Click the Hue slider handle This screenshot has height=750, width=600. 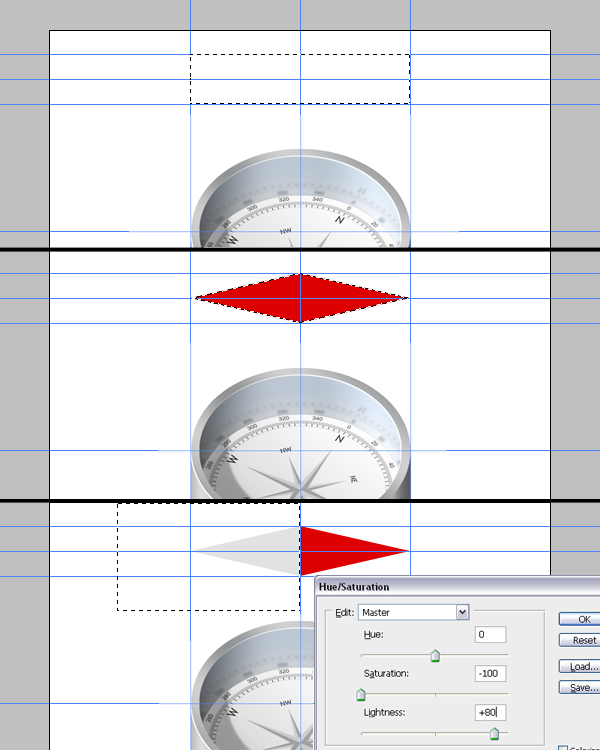coord(434,656)
